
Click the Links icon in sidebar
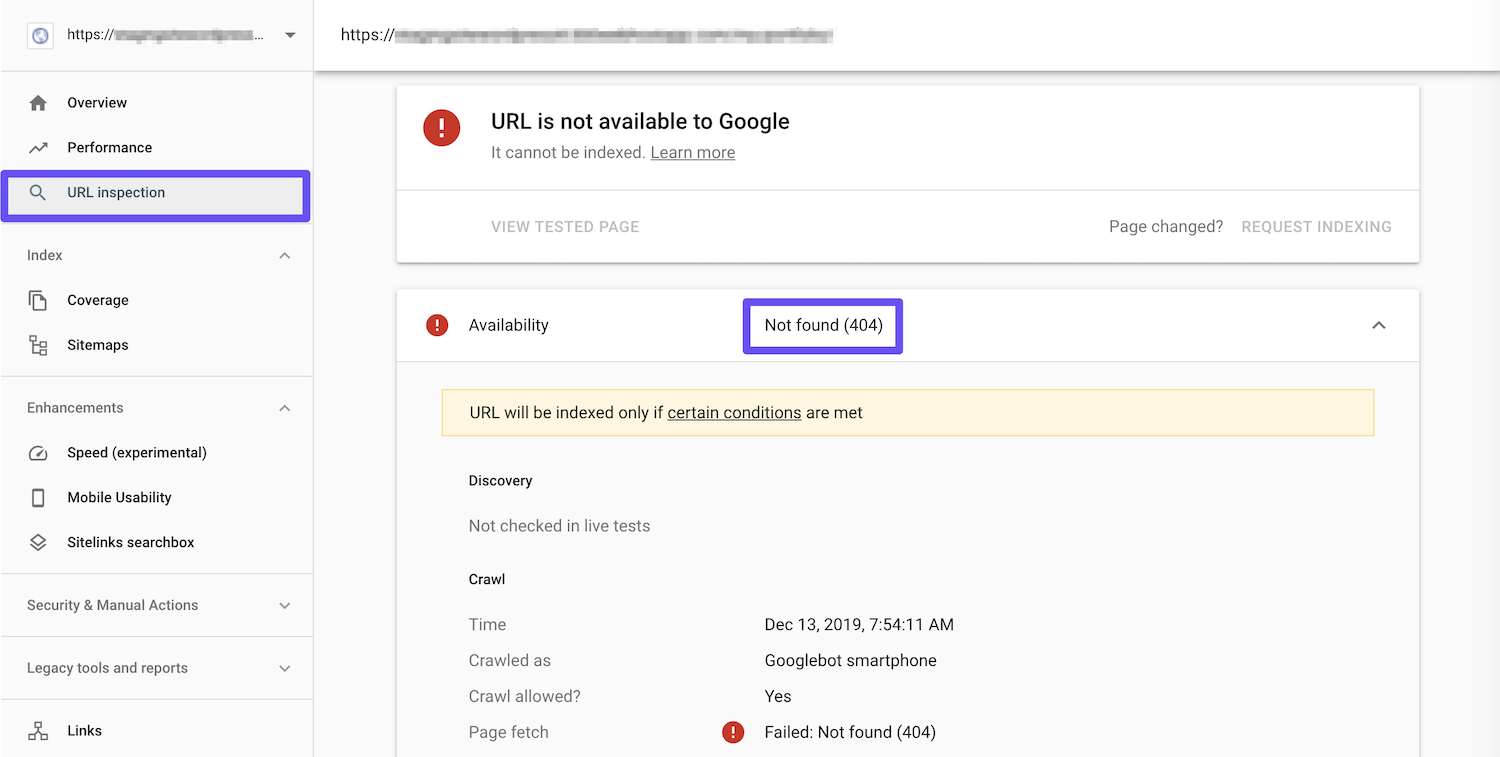[37, 730]
